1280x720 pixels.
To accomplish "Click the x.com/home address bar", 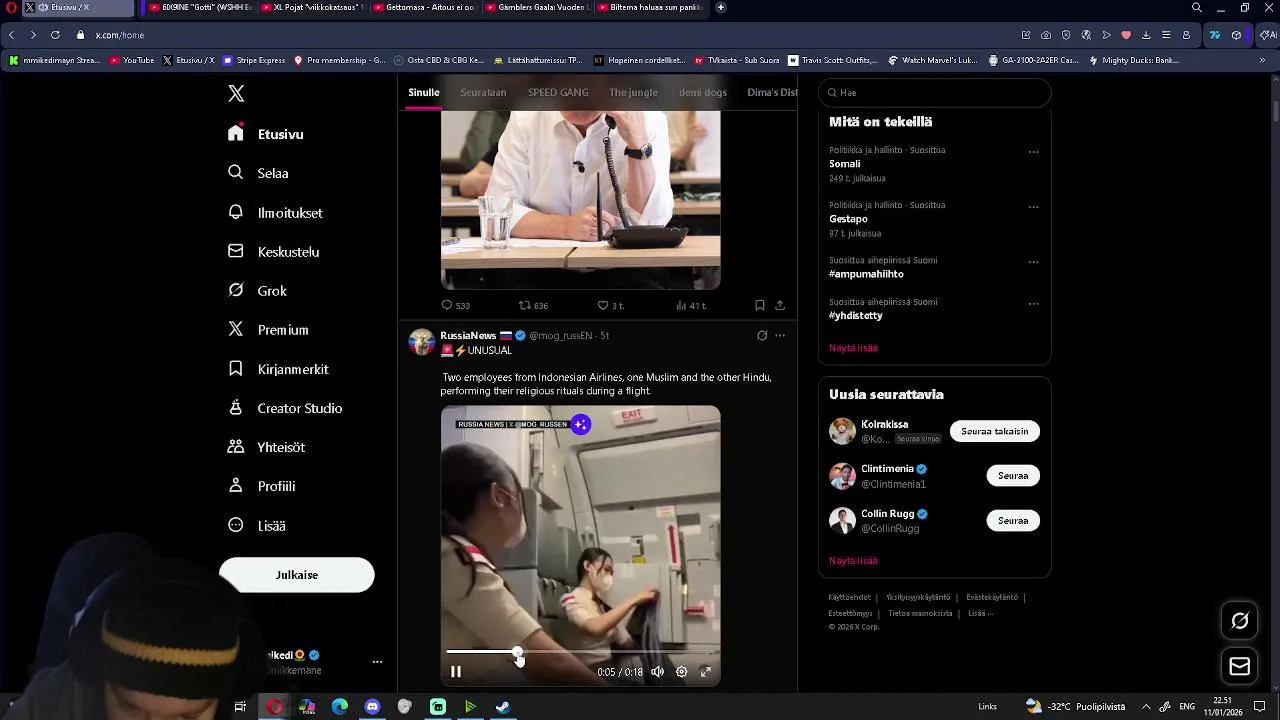I will 119,35.
